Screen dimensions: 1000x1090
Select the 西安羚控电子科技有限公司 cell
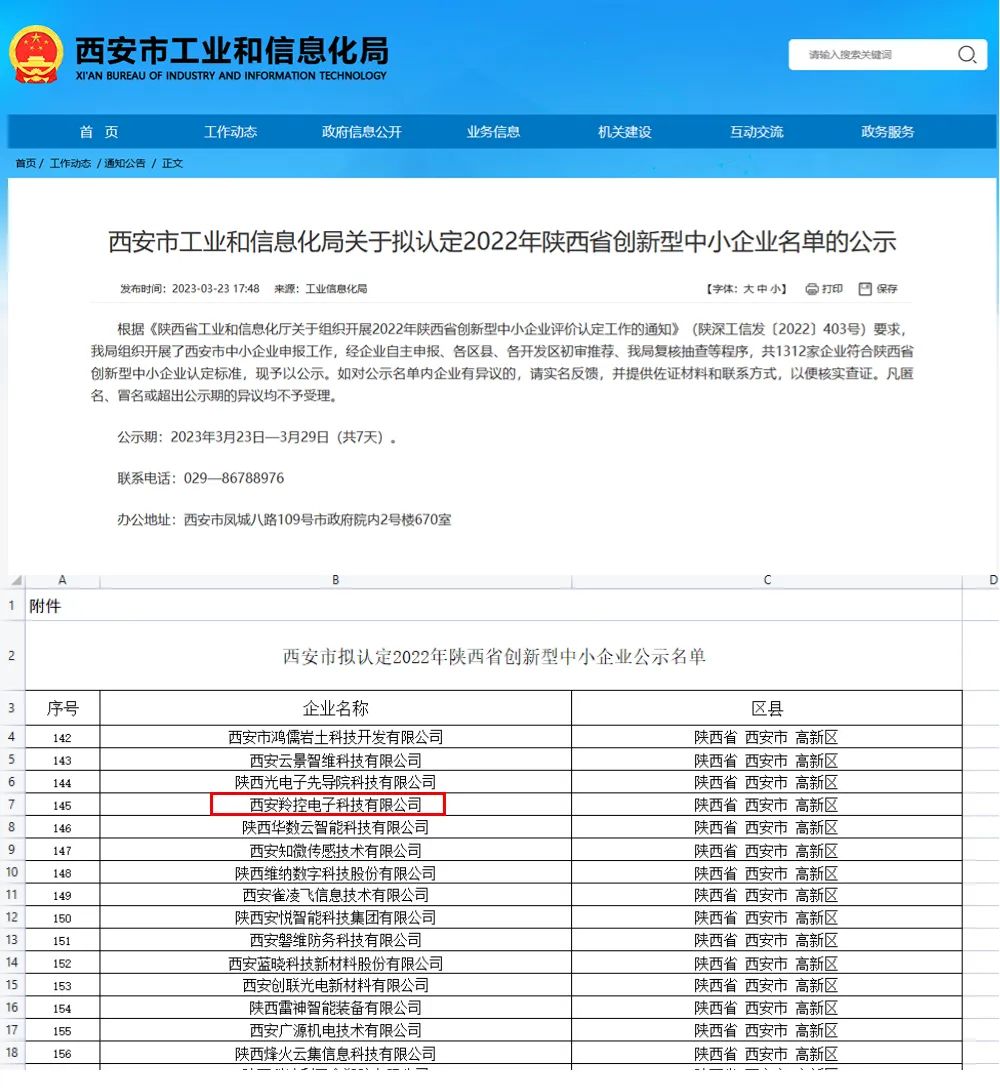pos(328,805)
